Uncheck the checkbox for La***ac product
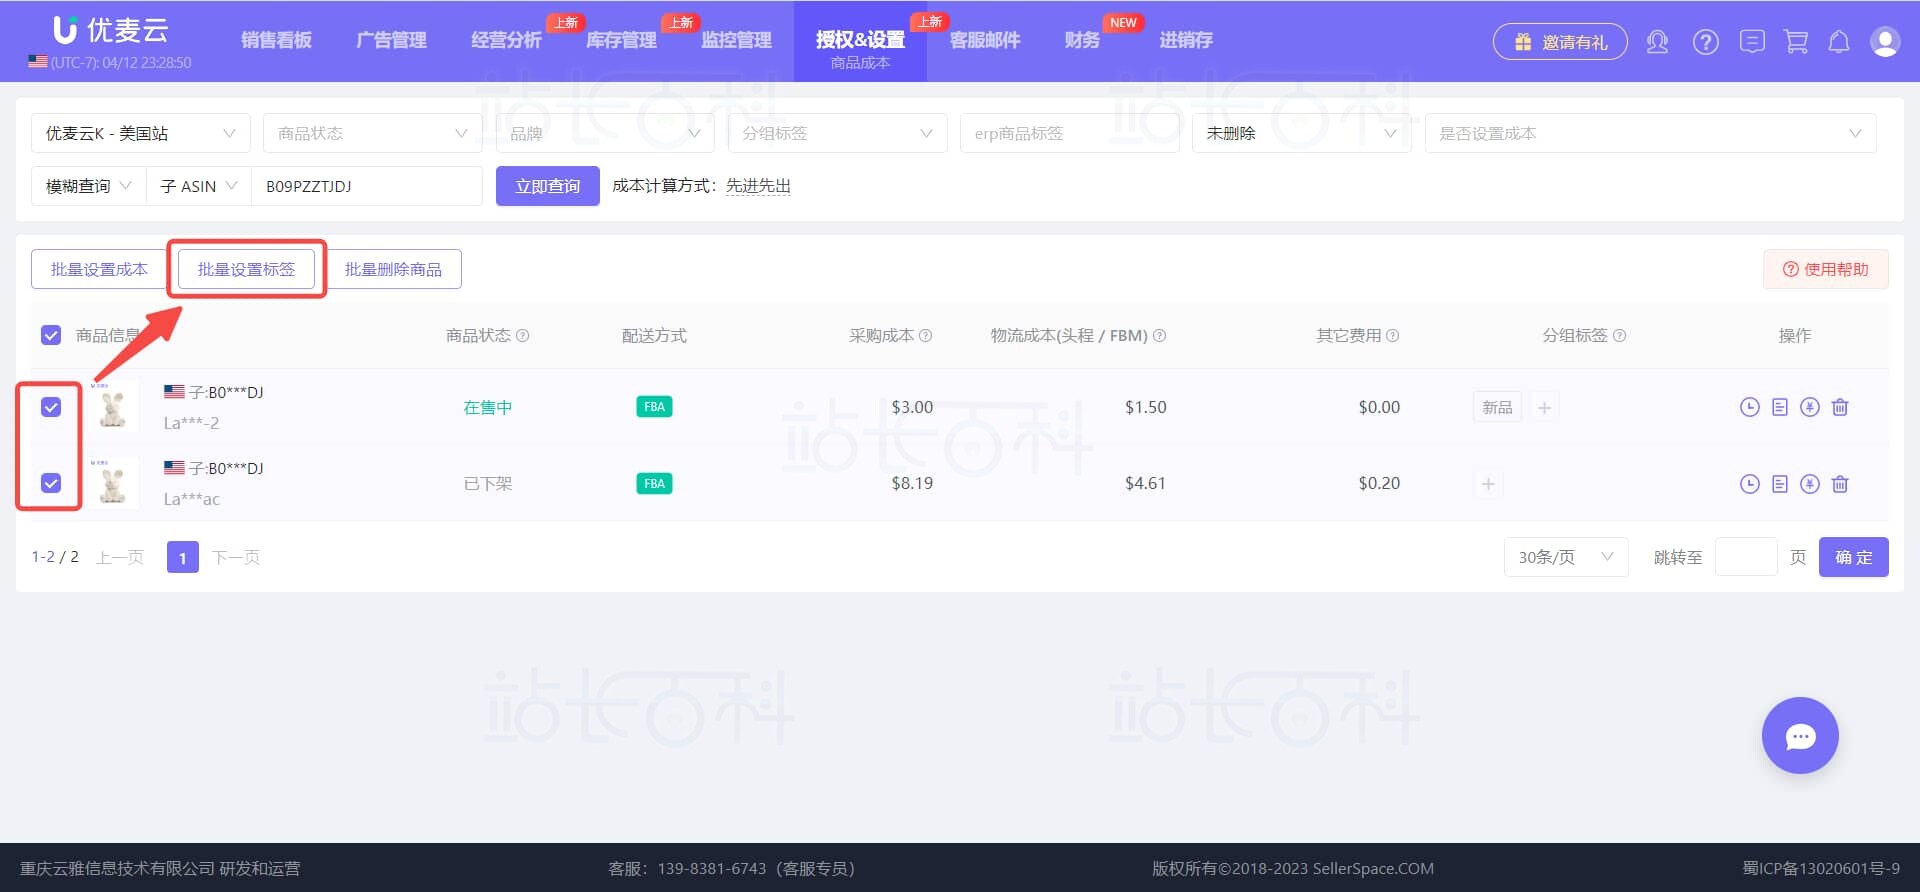 51,483
